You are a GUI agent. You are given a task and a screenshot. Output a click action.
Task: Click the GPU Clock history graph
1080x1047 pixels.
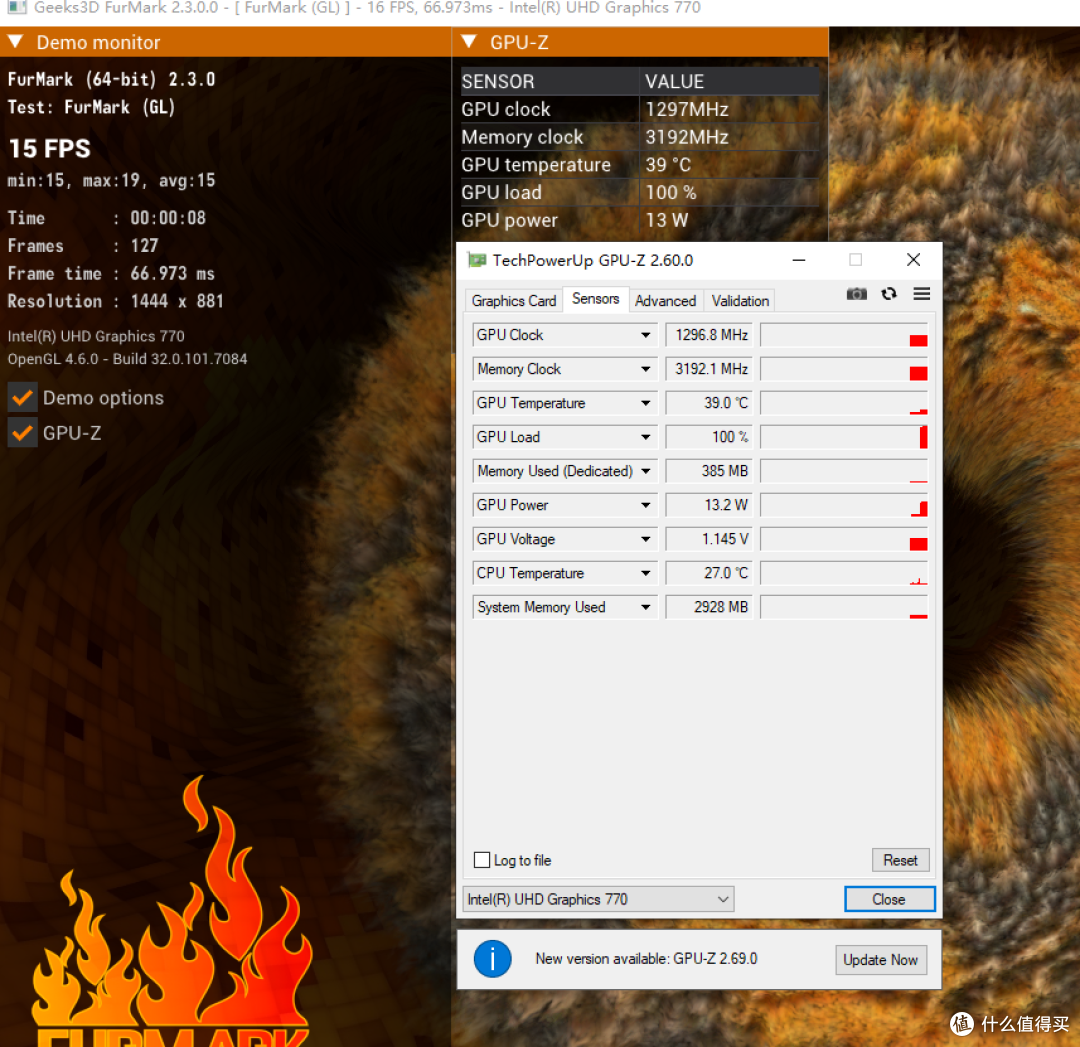coord(844,335)
